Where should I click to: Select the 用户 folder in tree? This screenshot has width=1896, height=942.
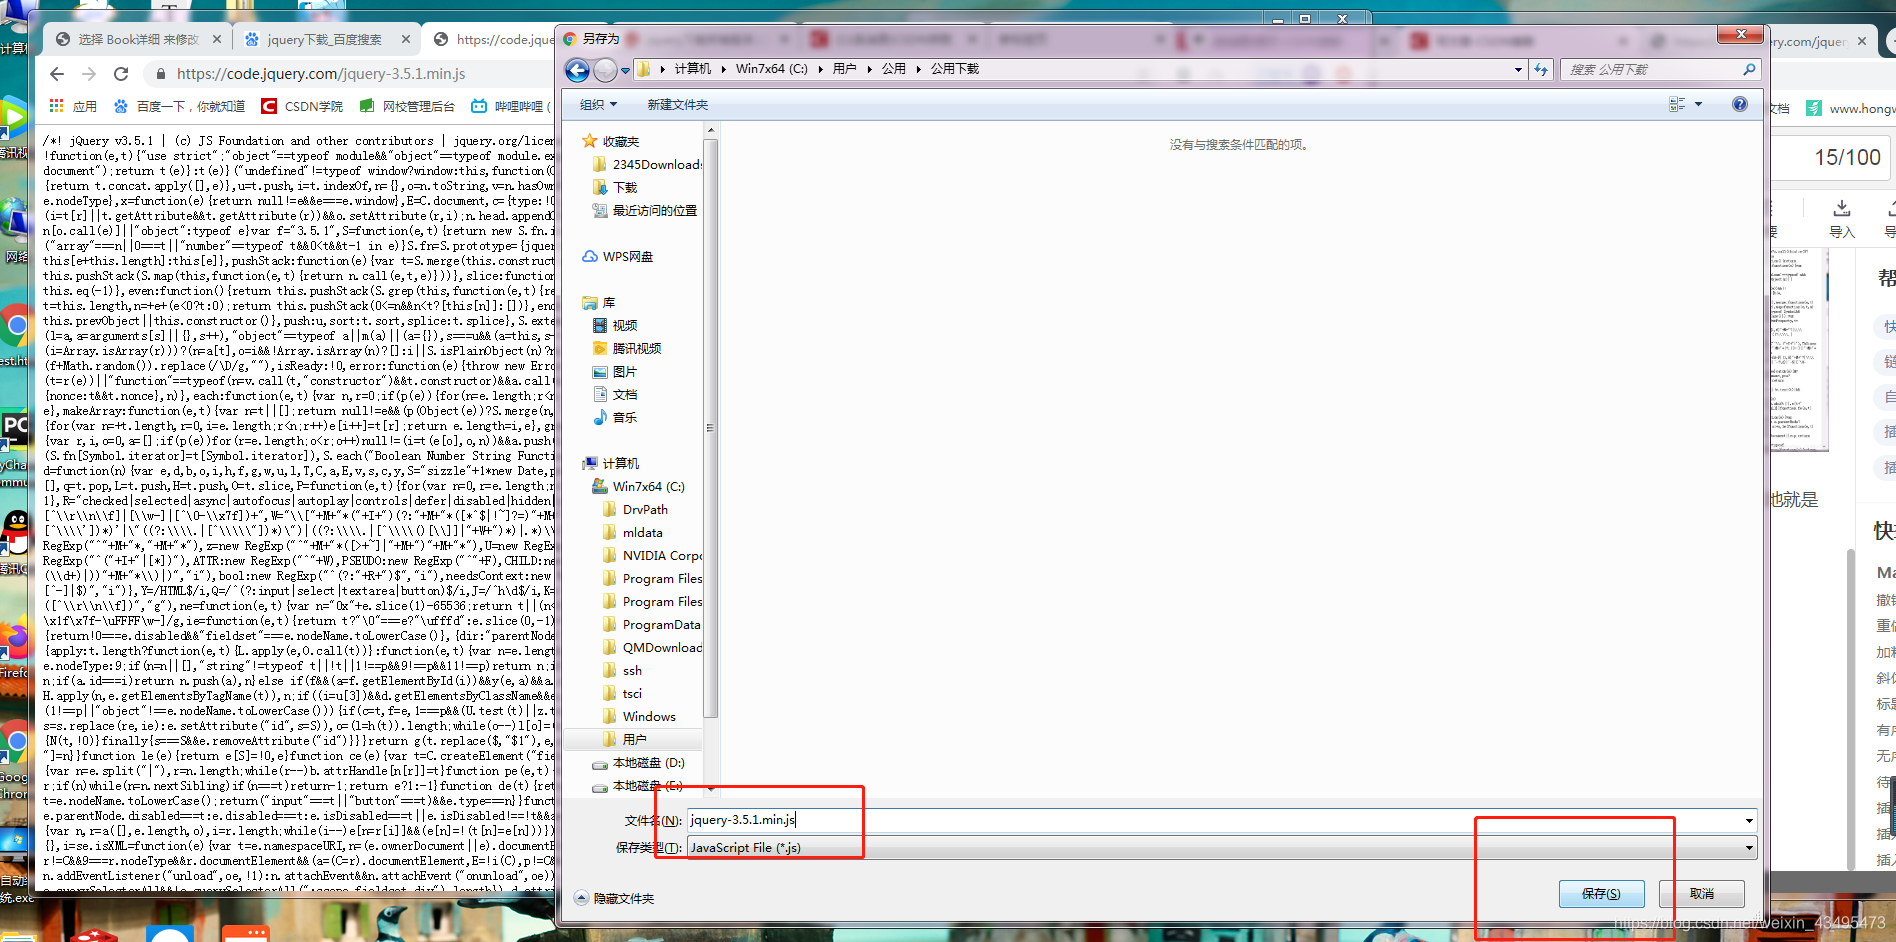[x=634, y=740]
